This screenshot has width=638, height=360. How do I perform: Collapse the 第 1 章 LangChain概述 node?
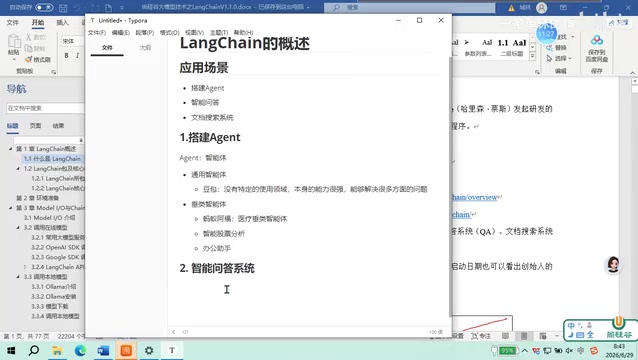pyautogui.click(x=11, y=149)
